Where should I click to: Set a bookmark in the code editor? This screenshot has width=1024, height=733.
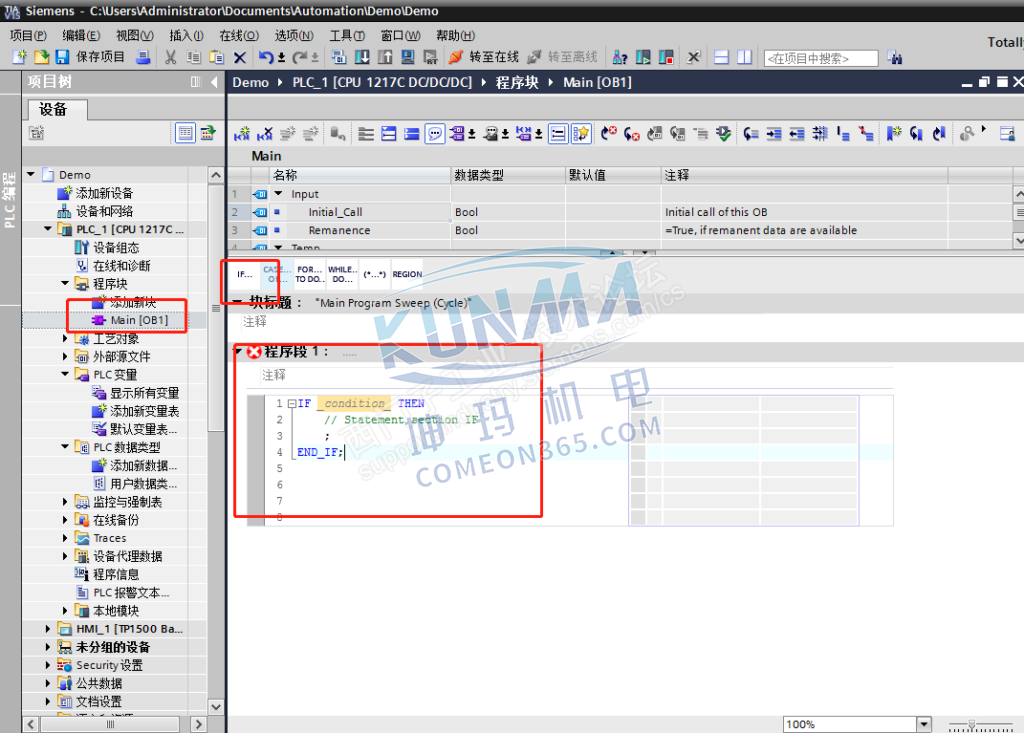click(894, 133)
